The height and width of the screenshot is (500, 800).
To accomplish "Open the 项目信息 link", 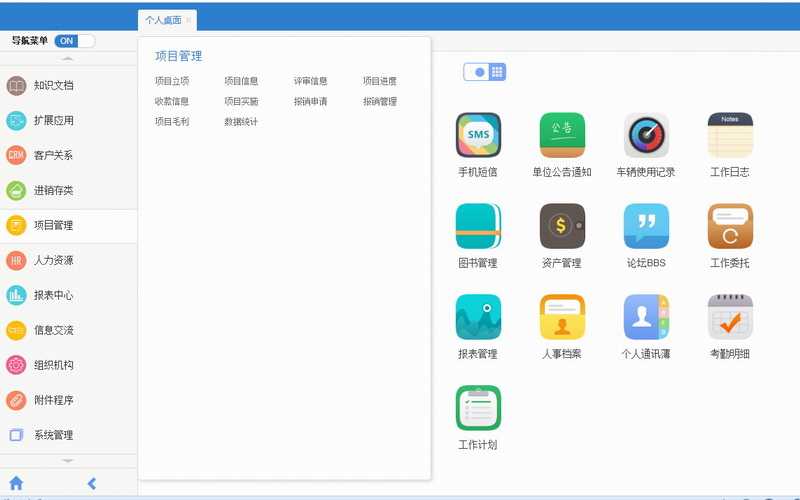I will coord(241,81).
